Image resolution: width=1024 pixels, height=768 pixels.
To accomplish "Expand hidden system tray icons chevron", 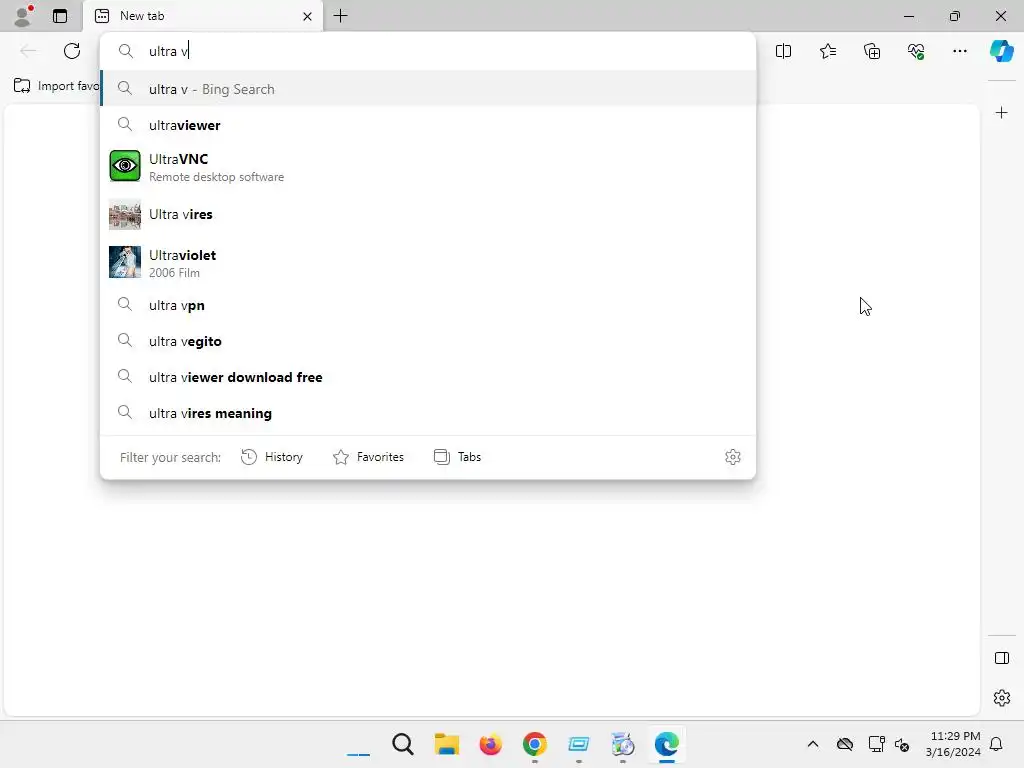I will [x=812, y=744].
